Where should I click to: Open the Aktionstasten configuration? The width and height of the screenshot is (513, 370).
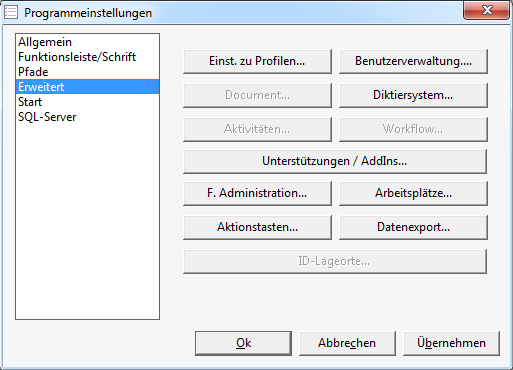(257, 227)
